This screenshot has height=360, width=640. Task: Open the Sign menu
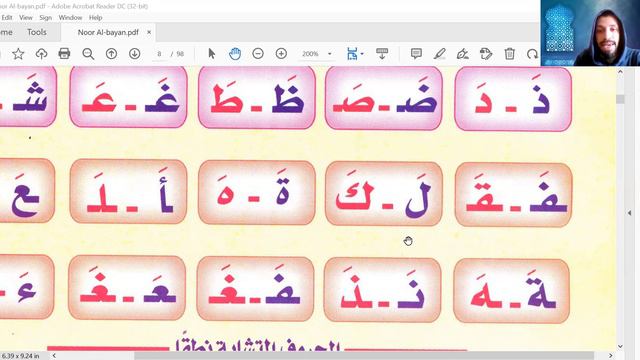coord(45,18)
